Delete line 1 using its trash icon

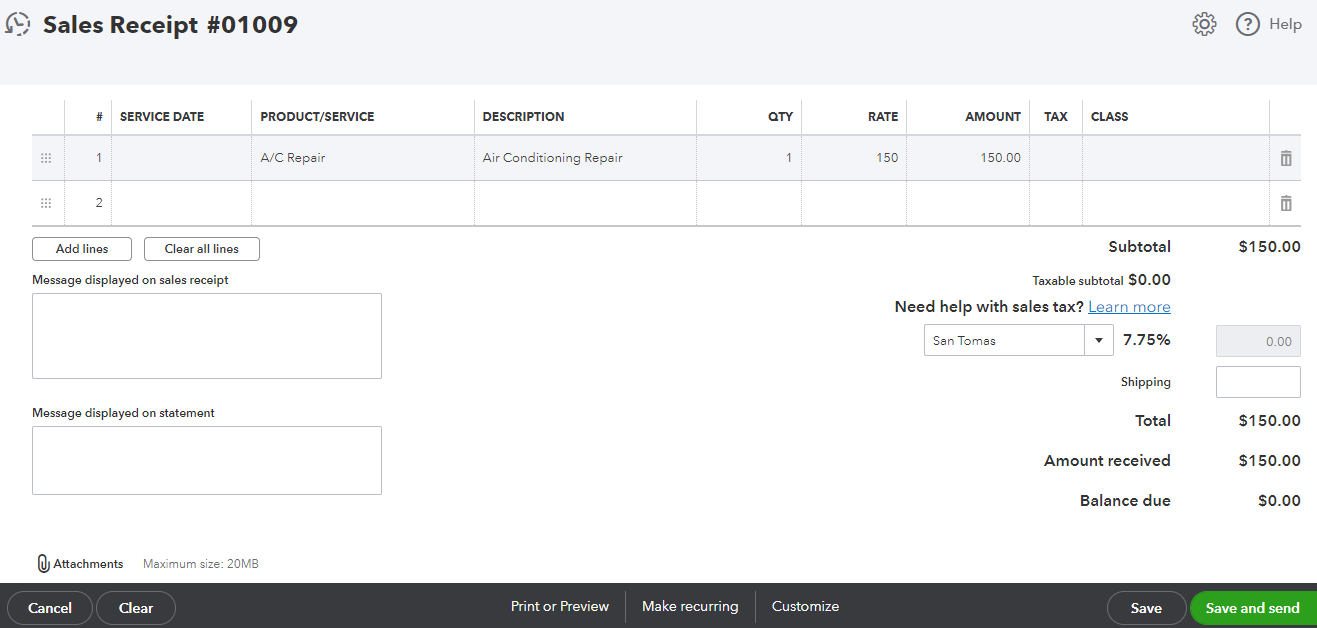pos(1285,157)
